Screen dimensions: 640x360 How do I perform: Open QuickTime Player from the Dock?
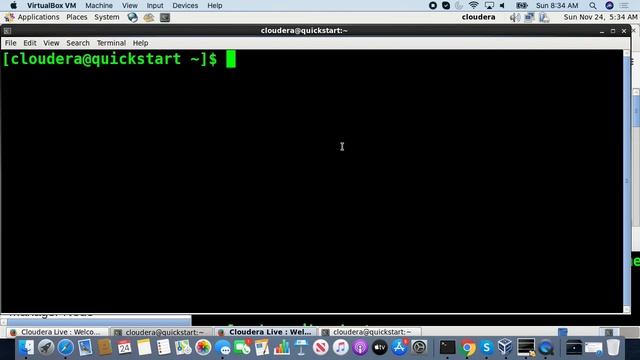546,347
